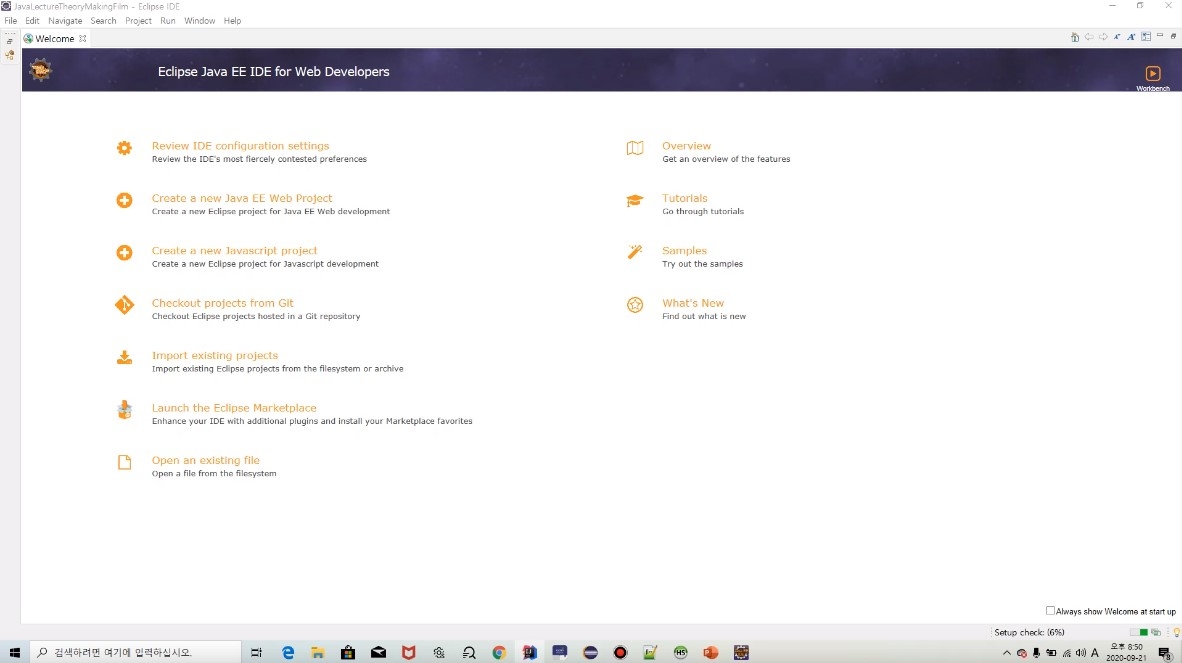Image resolution: width=1182 pixels, height=663 pixels.
Task: Click Import existing projects link
Action: point(215,356)
